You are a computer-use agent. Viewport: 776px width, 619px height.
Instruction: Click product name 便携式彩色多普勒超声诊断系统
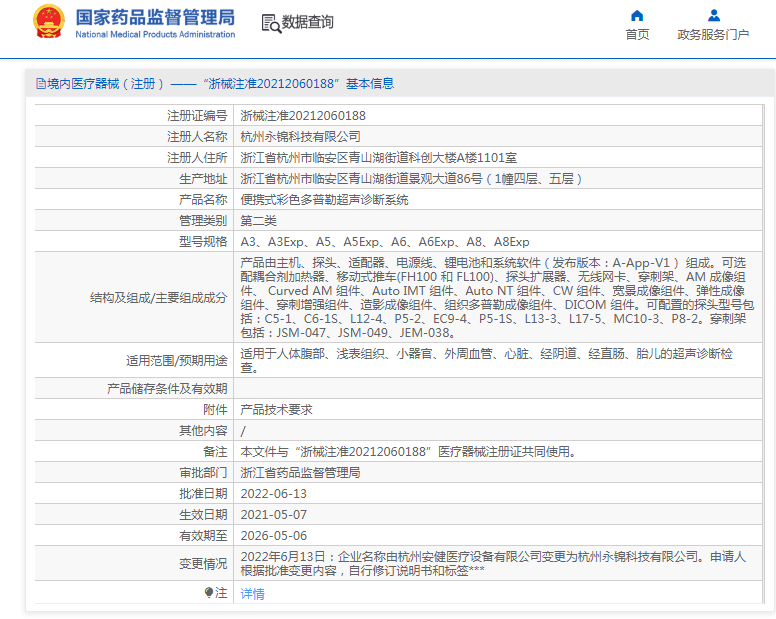[x=325, y=200]
